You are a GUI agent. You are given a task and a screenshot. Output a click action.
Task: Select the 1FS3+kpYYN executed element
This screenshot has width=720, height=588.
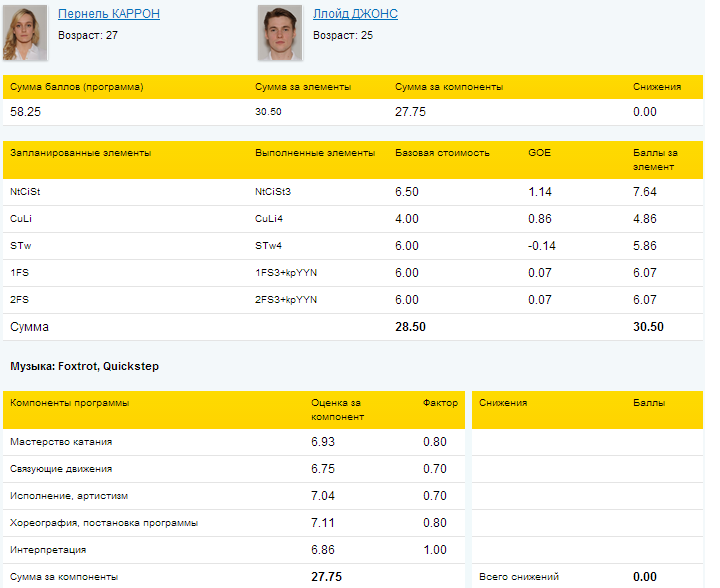pyautogui.click(x=287, y=272)
